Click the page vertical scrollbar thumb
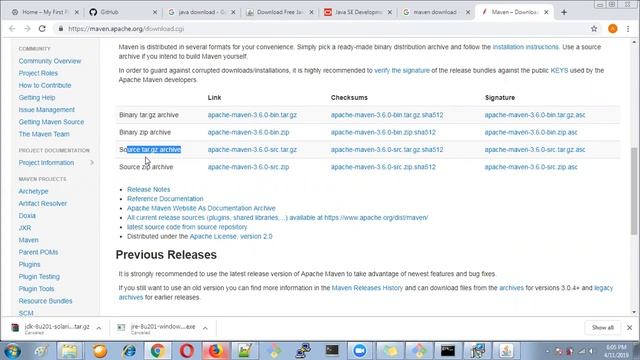 634,191
